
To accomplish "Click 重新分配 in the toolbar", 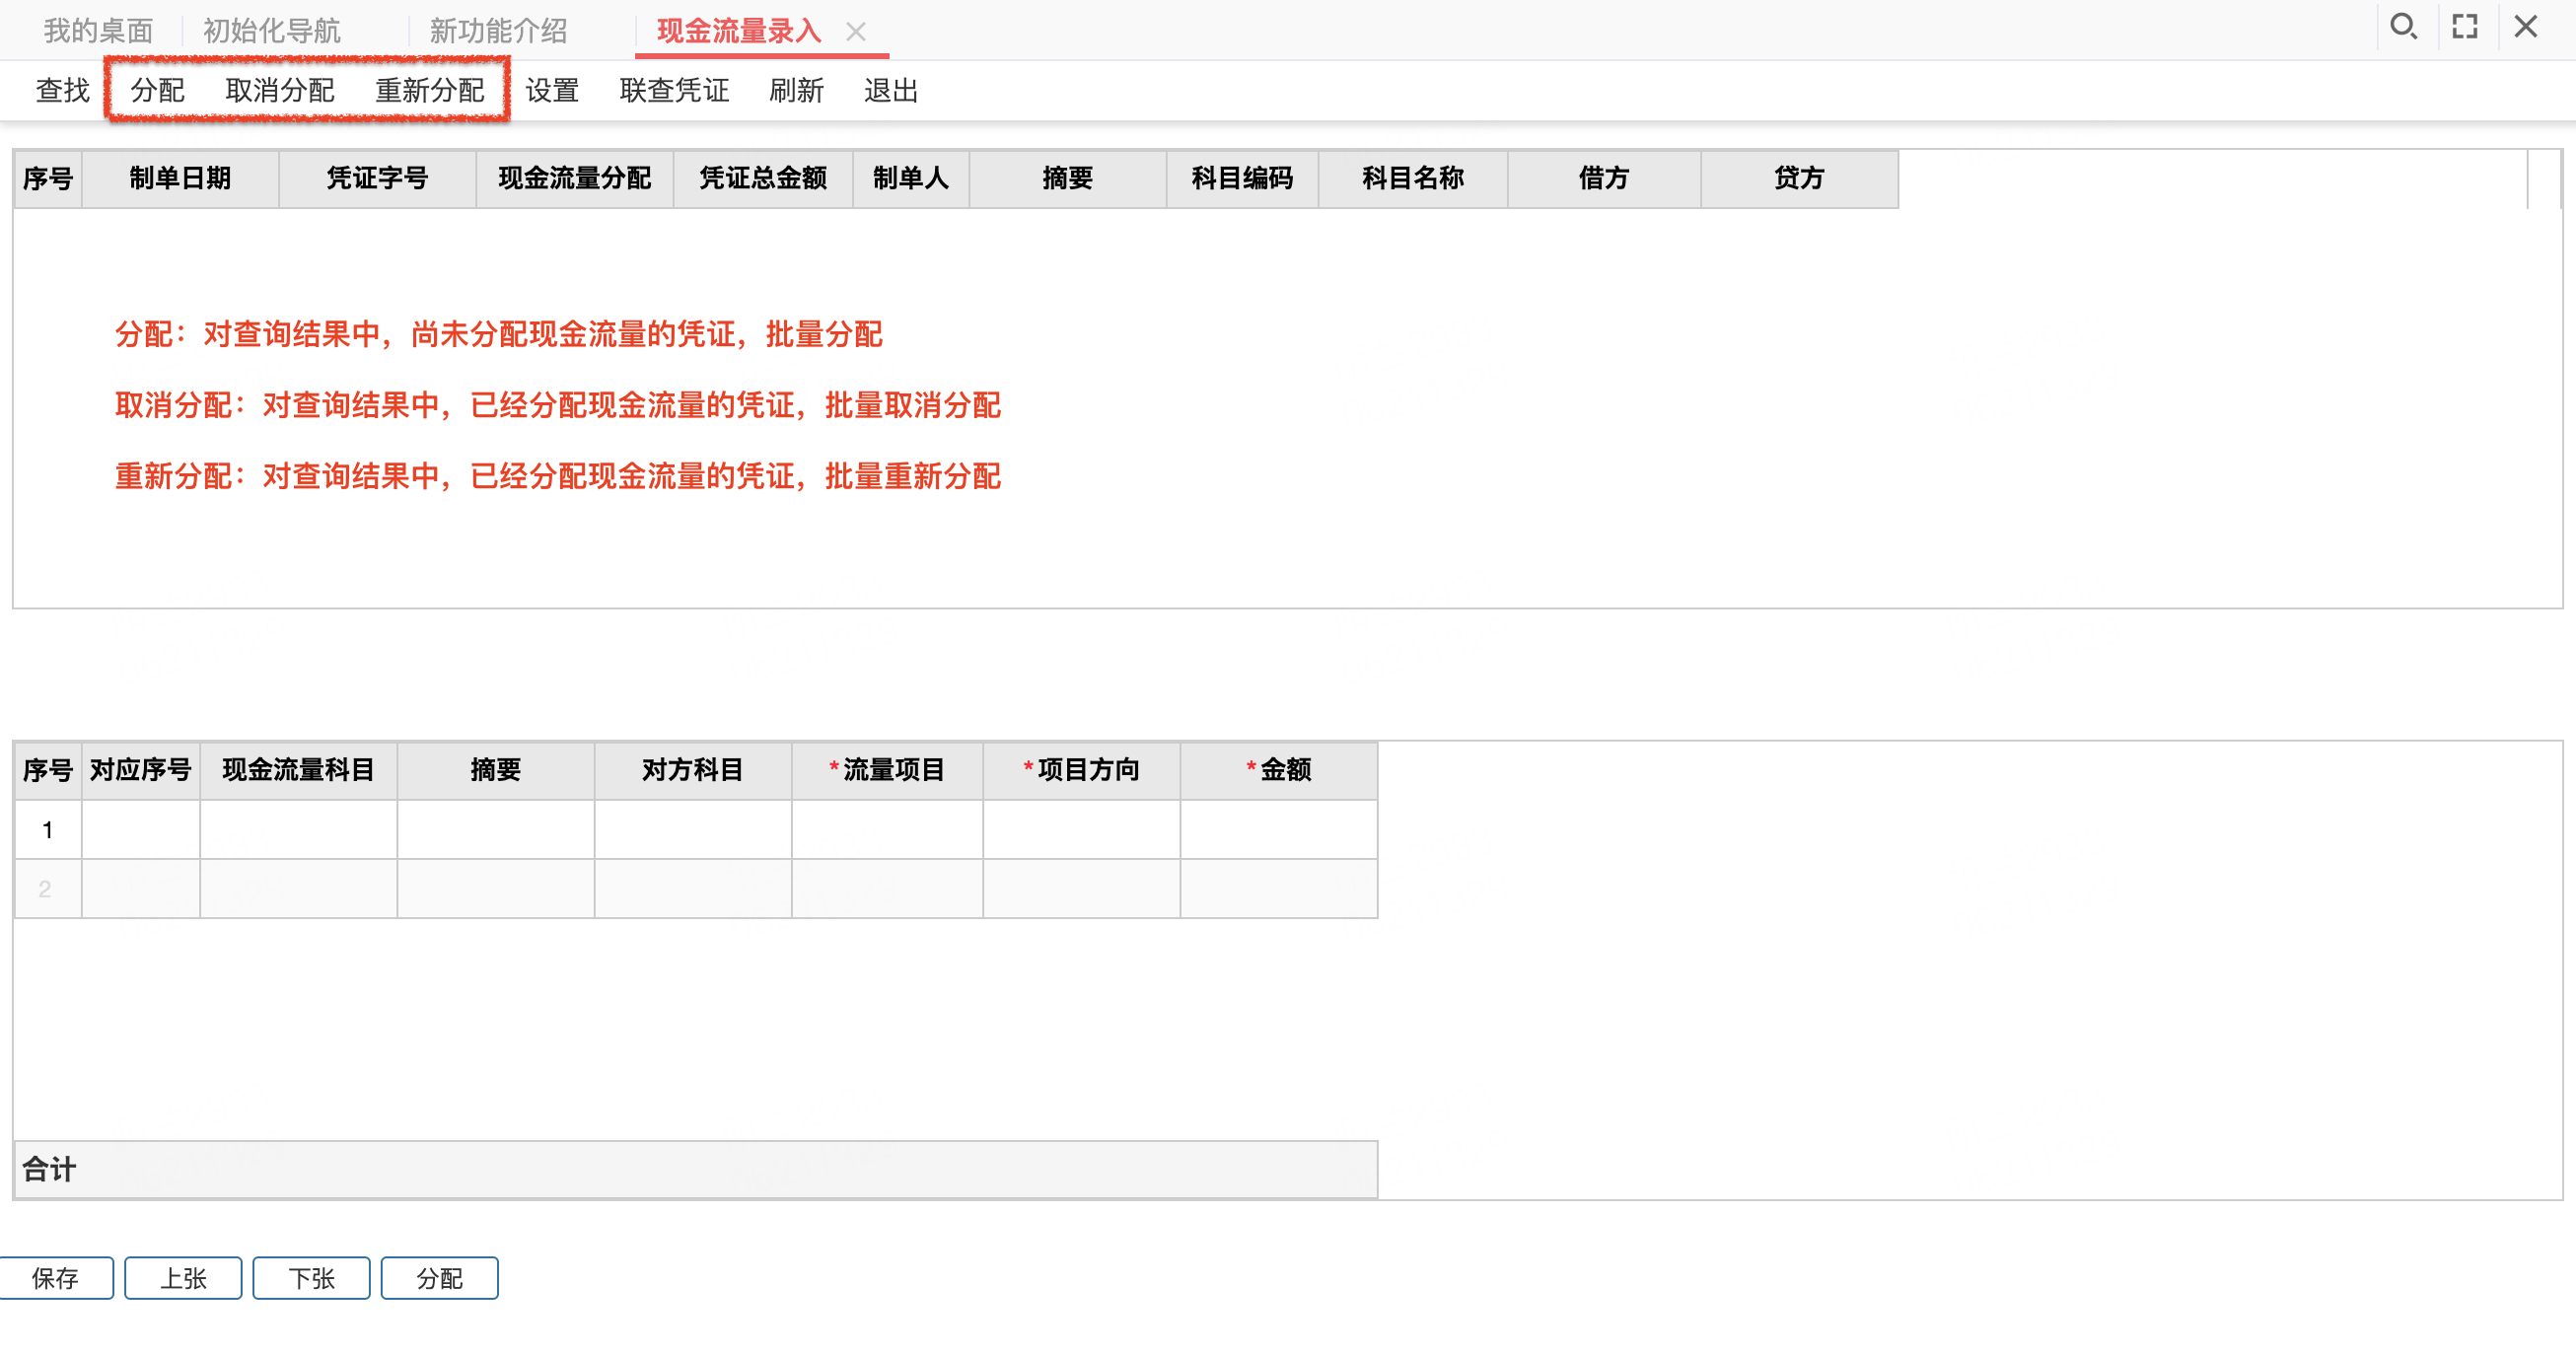I will [429, 91].
